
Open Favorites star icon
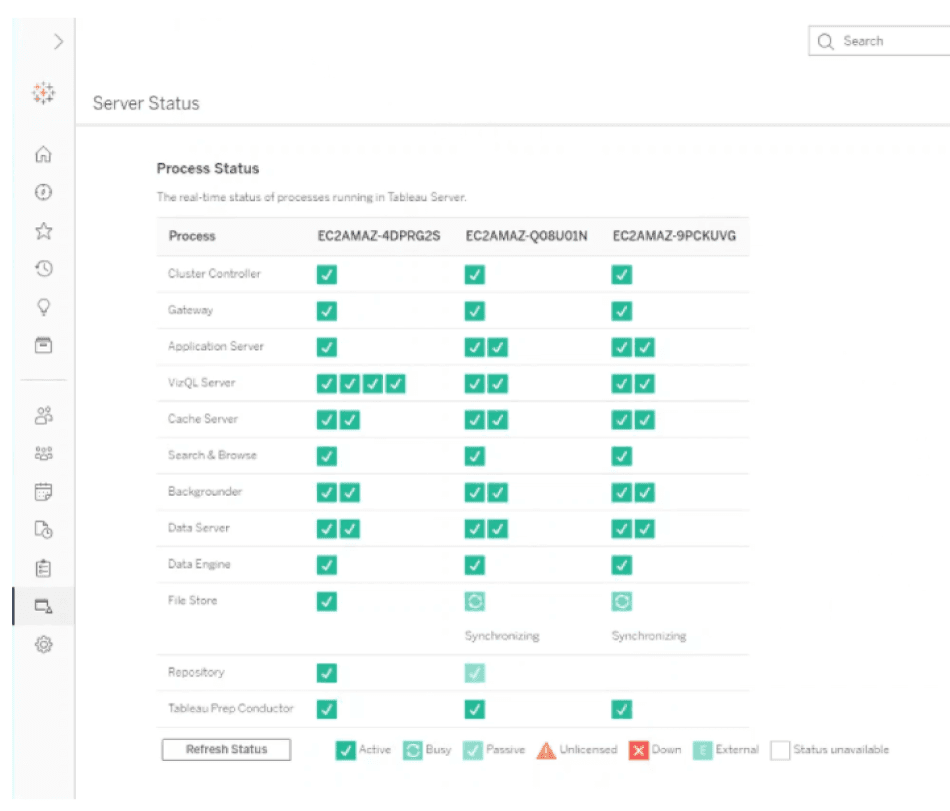point(43,231)
